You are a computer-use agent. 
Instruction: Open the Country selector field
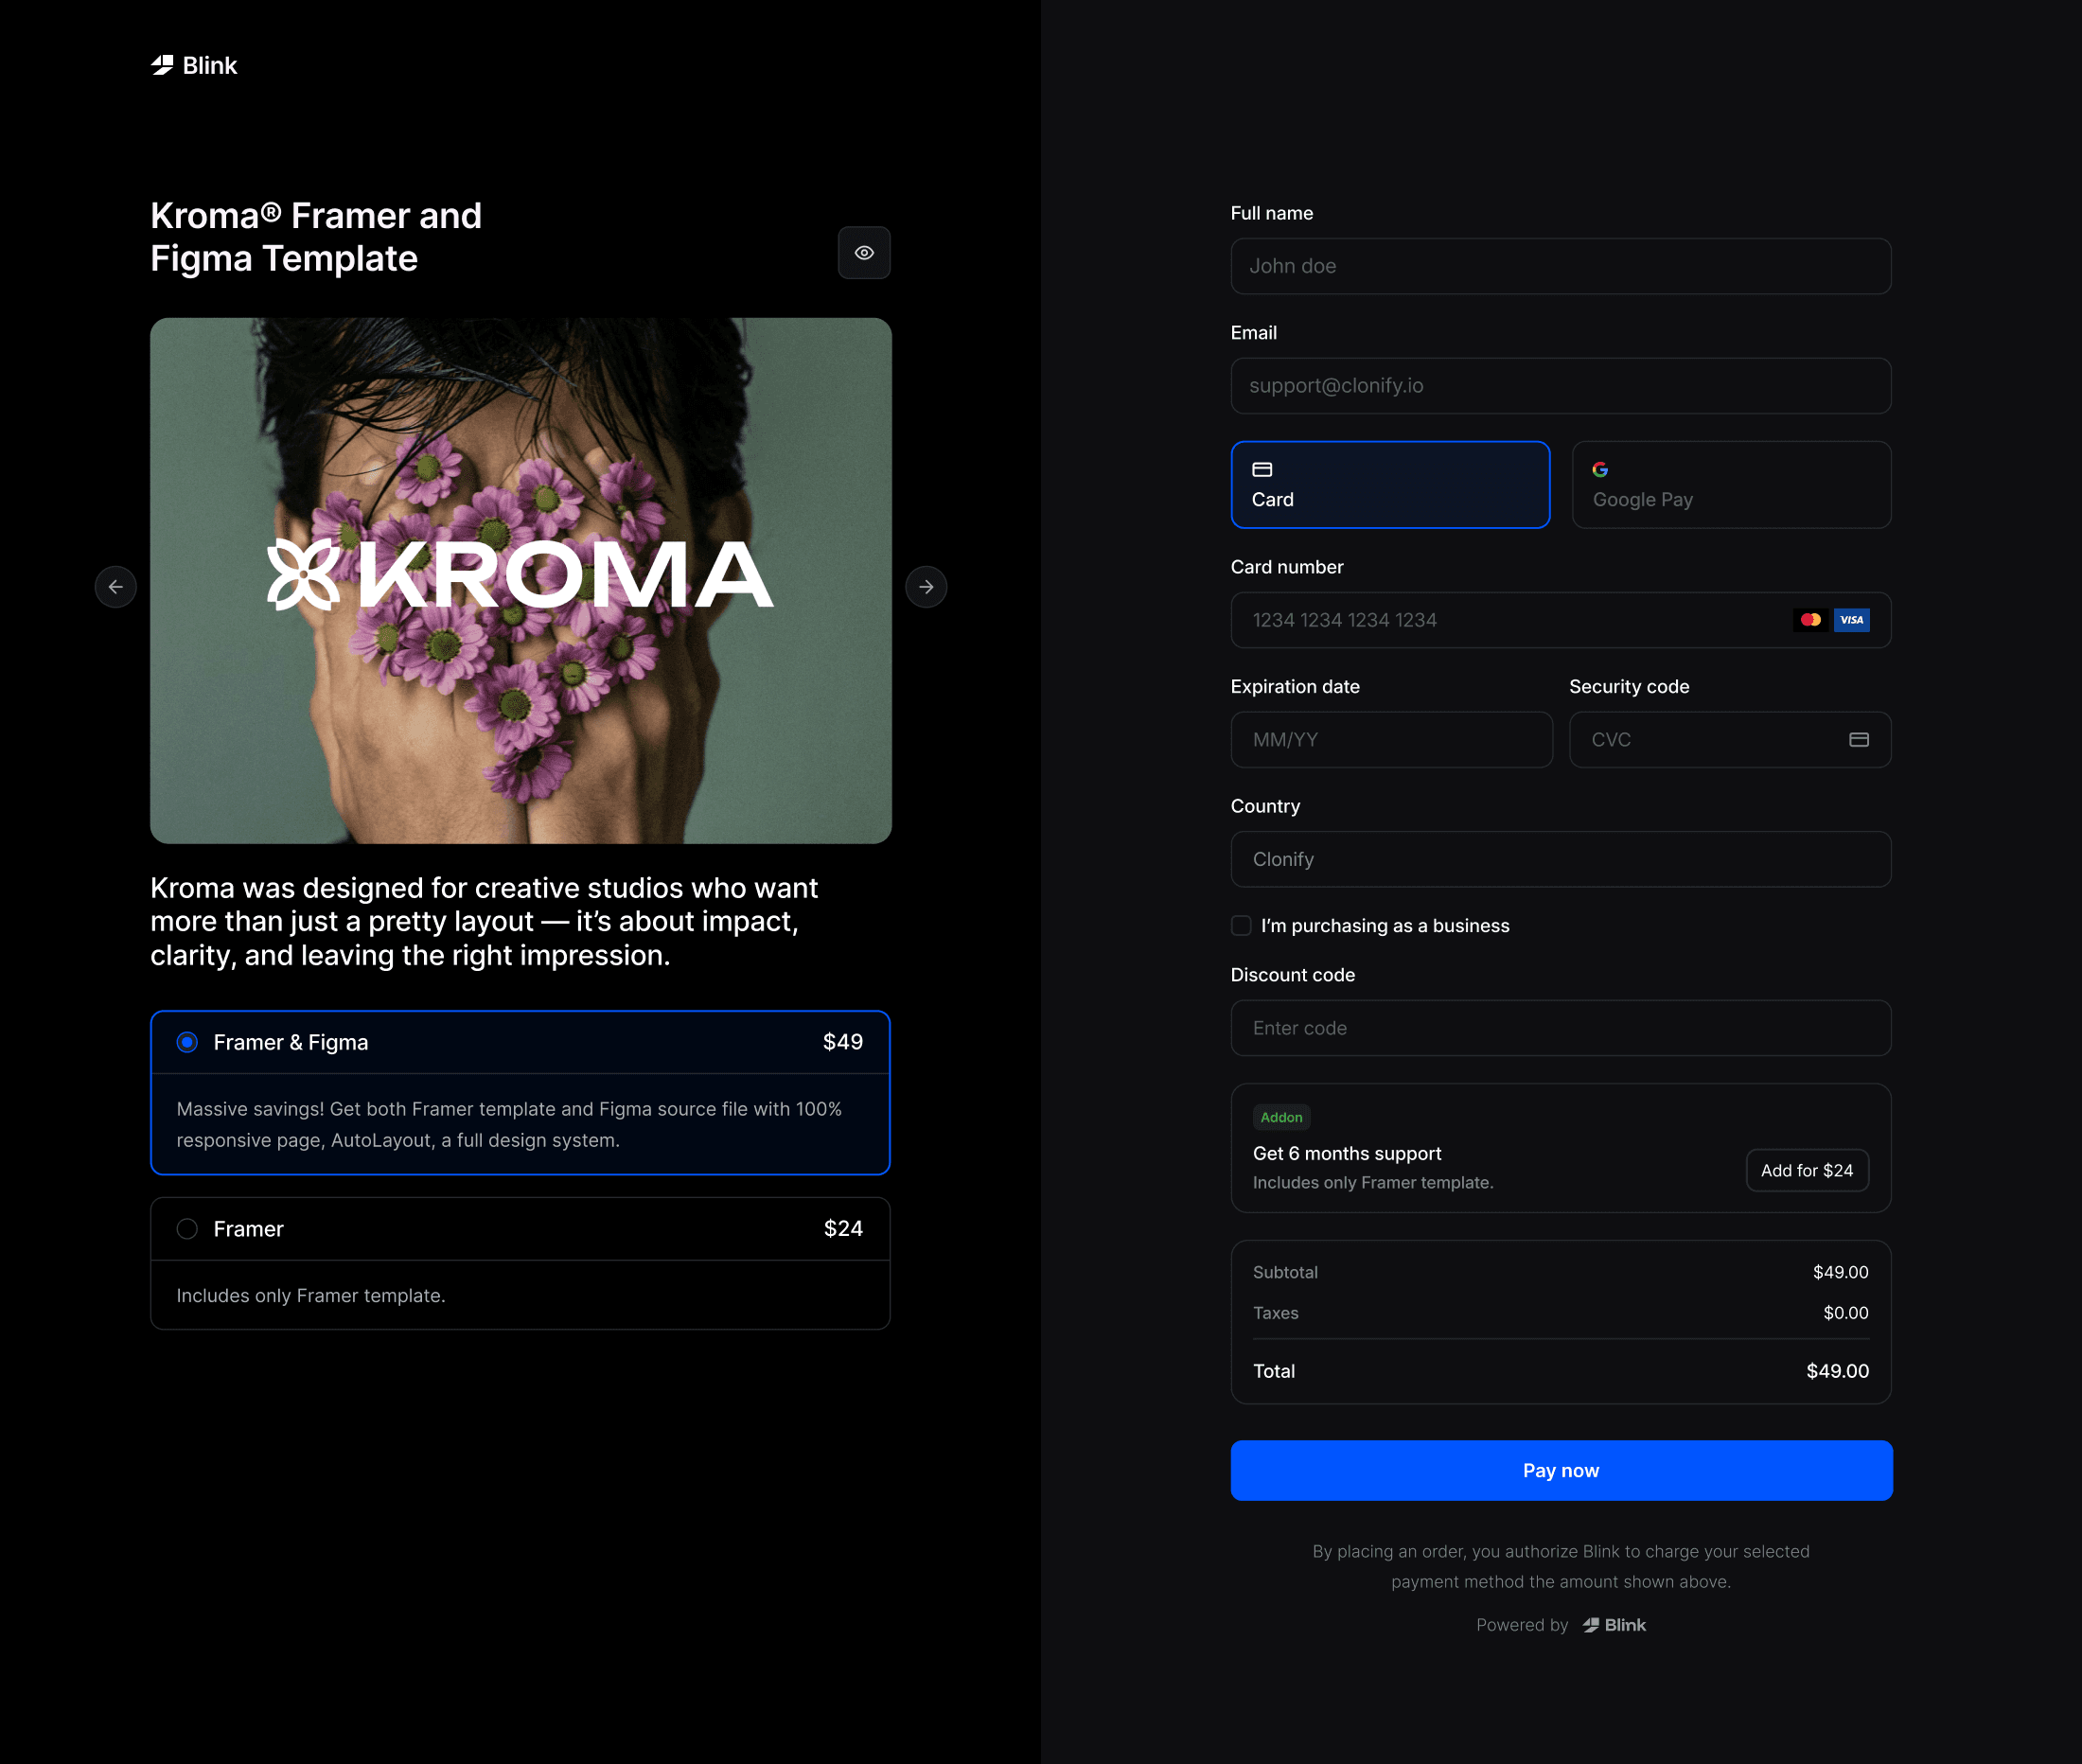click(1560, 859)
